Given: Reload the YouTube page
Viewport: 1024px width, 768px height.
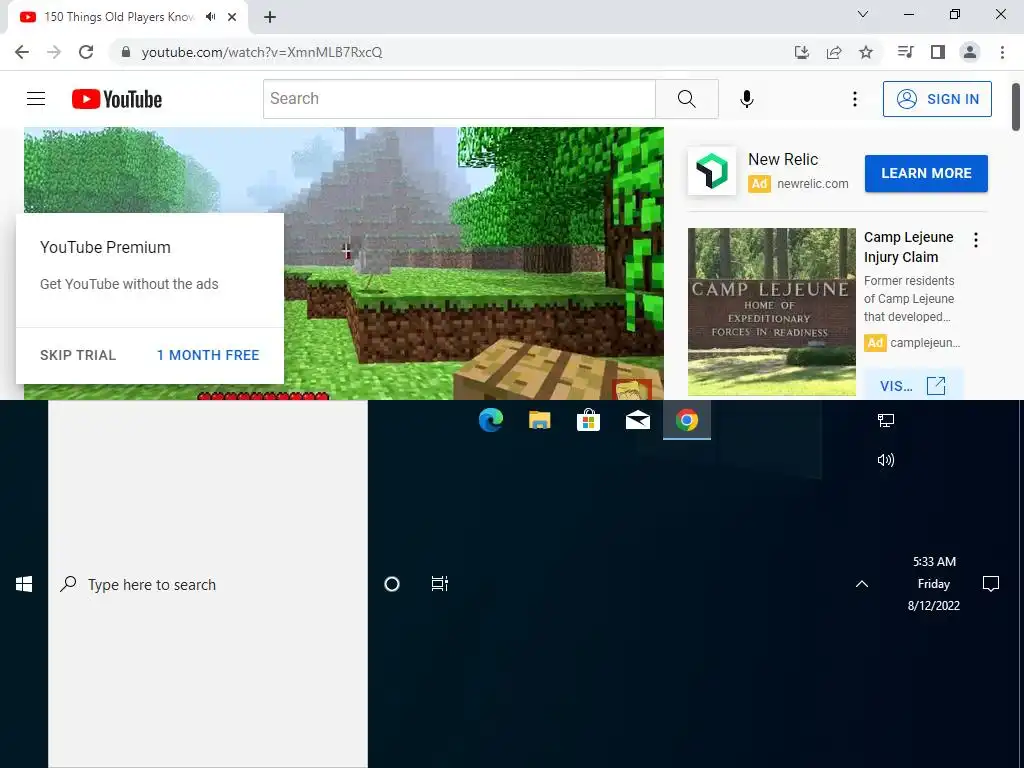Looking at the screenshot, I should pyautogui.click(x=86, y=52).
